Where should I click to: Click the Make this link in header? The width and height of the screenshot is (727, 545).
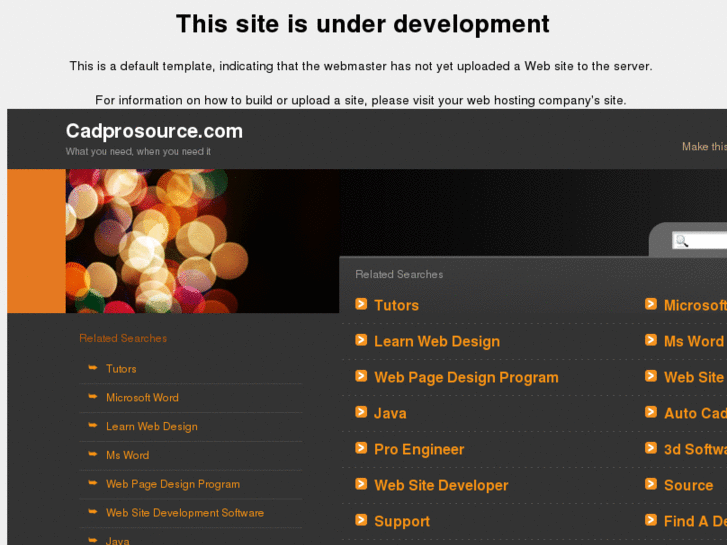pyautogui.click(x=704, y=147)
